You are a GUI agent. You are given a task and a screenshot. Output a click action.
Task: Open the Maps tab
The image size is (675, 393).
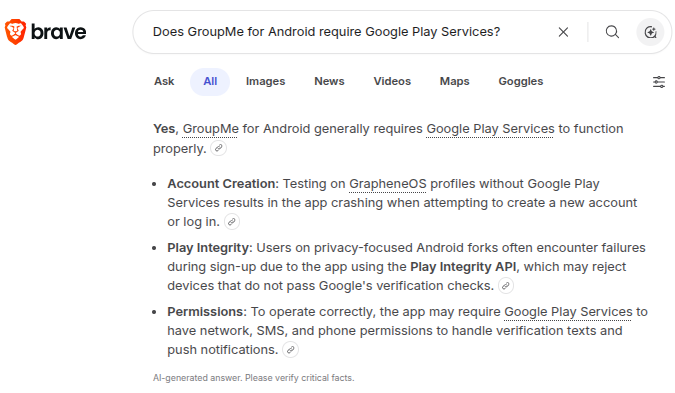(x=455, y=81)
